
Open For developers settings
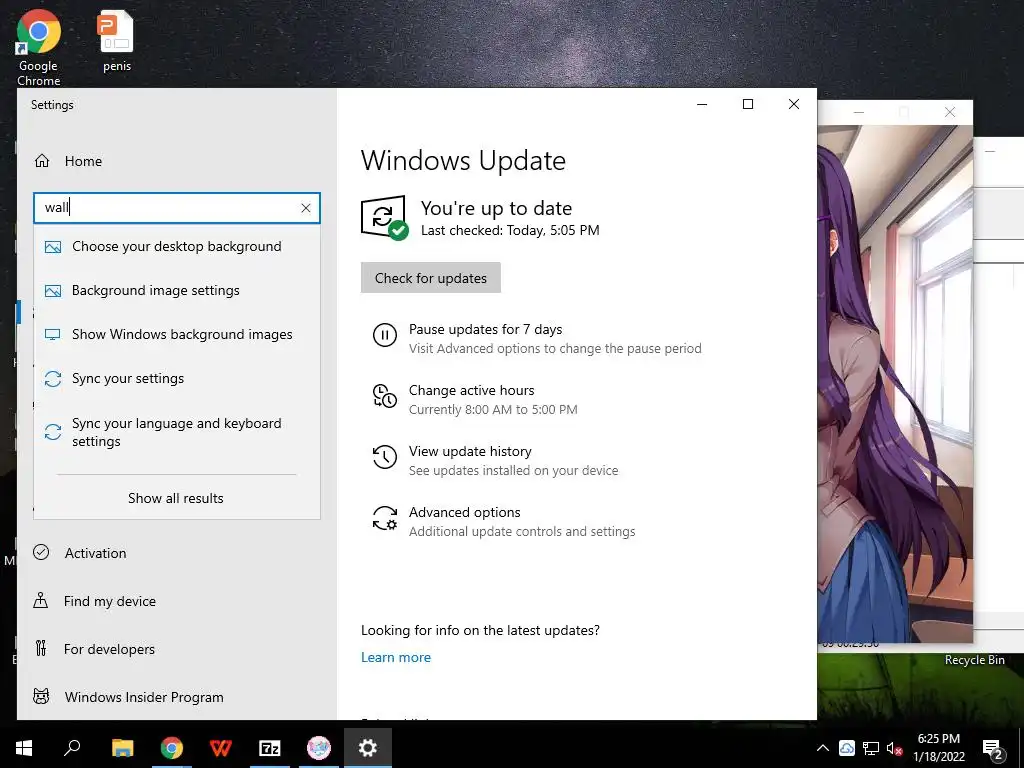pos(109,649)
